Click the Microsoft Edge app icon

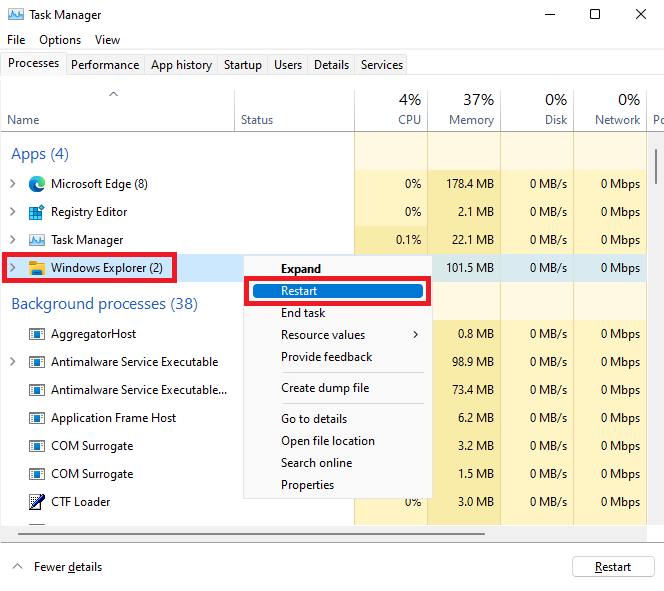point(37,184)
